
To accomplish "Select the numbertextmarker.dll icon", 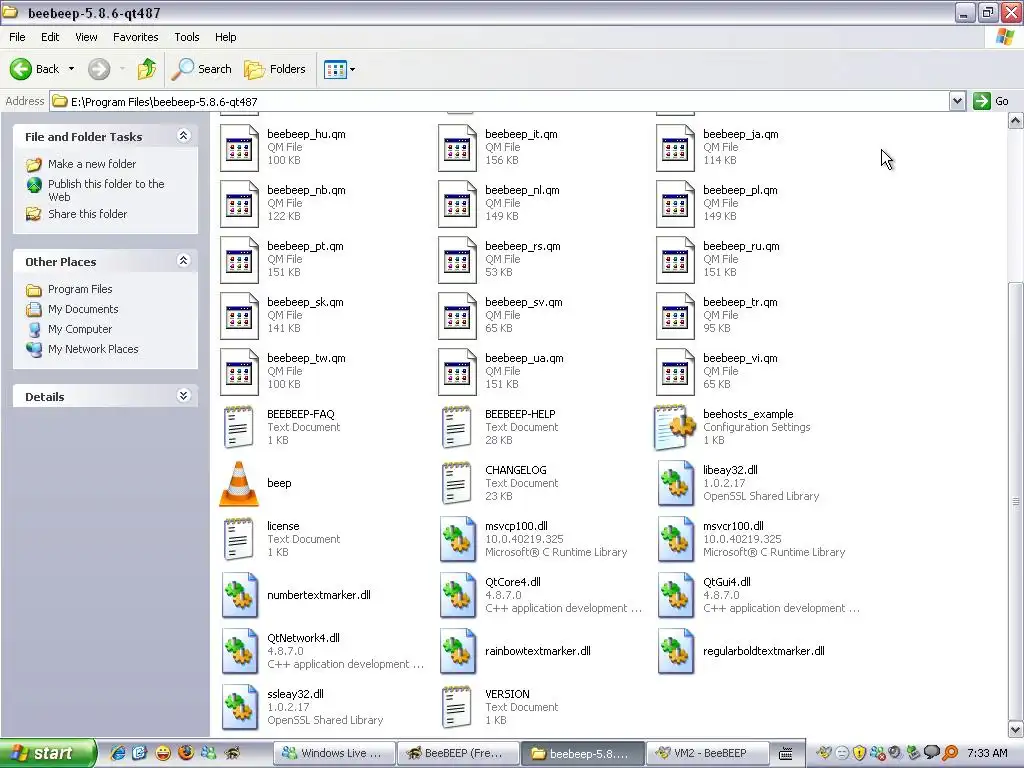I will coord(239,596).
